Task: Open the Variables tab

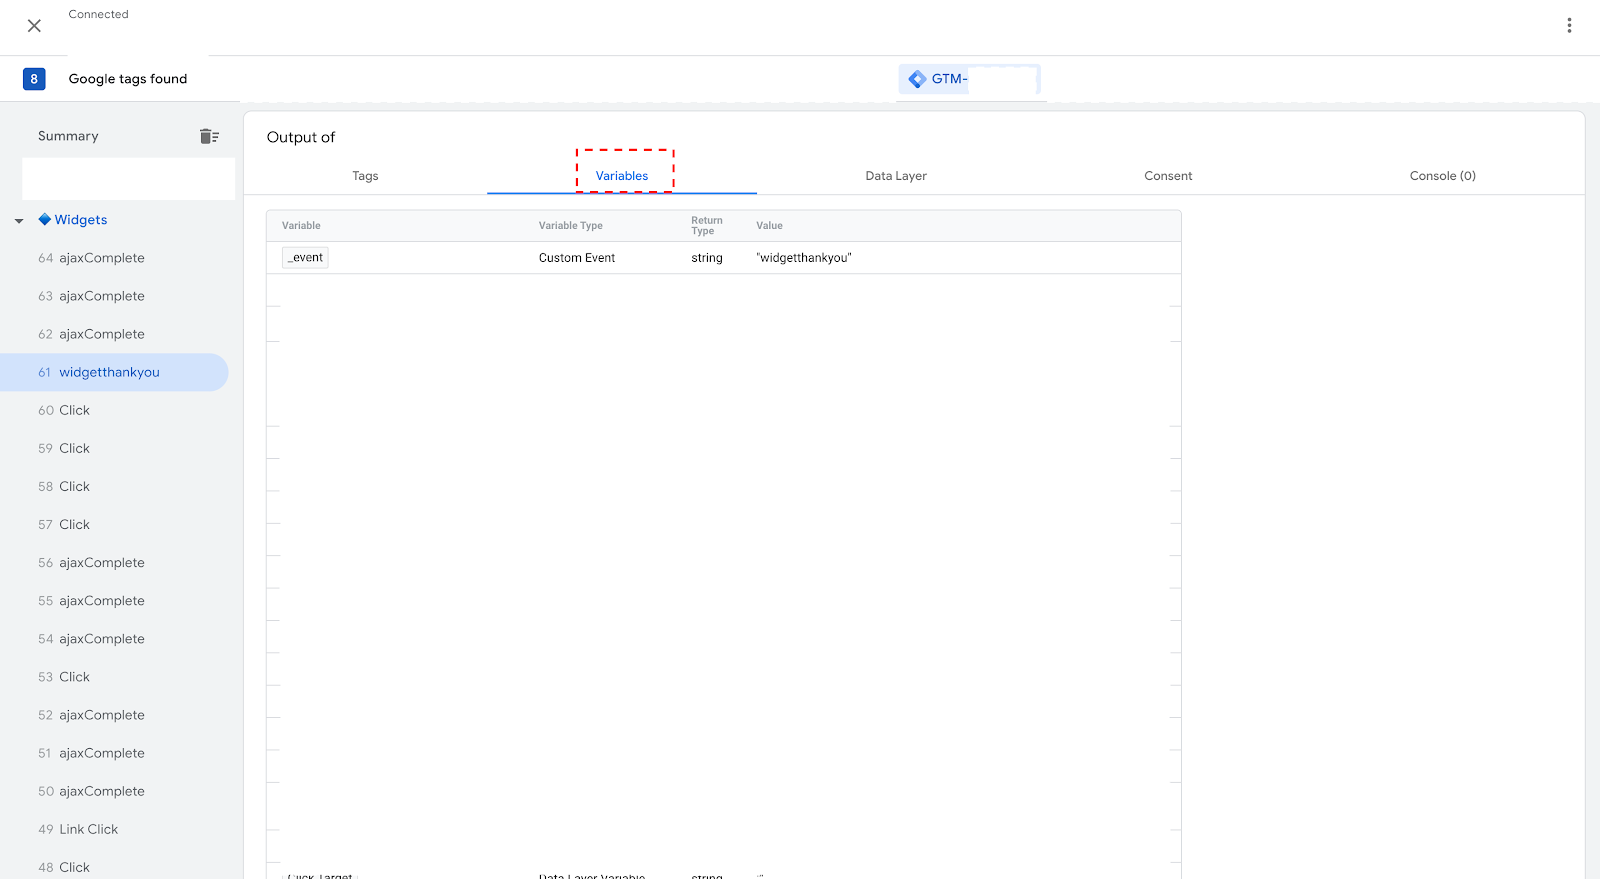Action: (622, 176)
